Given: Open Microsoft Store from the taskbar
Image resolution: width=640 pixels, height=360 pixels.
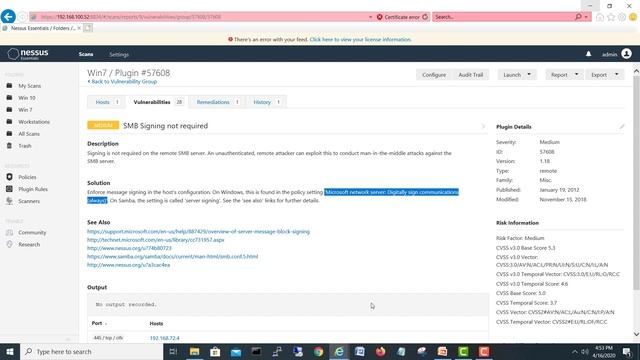Looking at the screenshot, I should (x=215, y=351).
